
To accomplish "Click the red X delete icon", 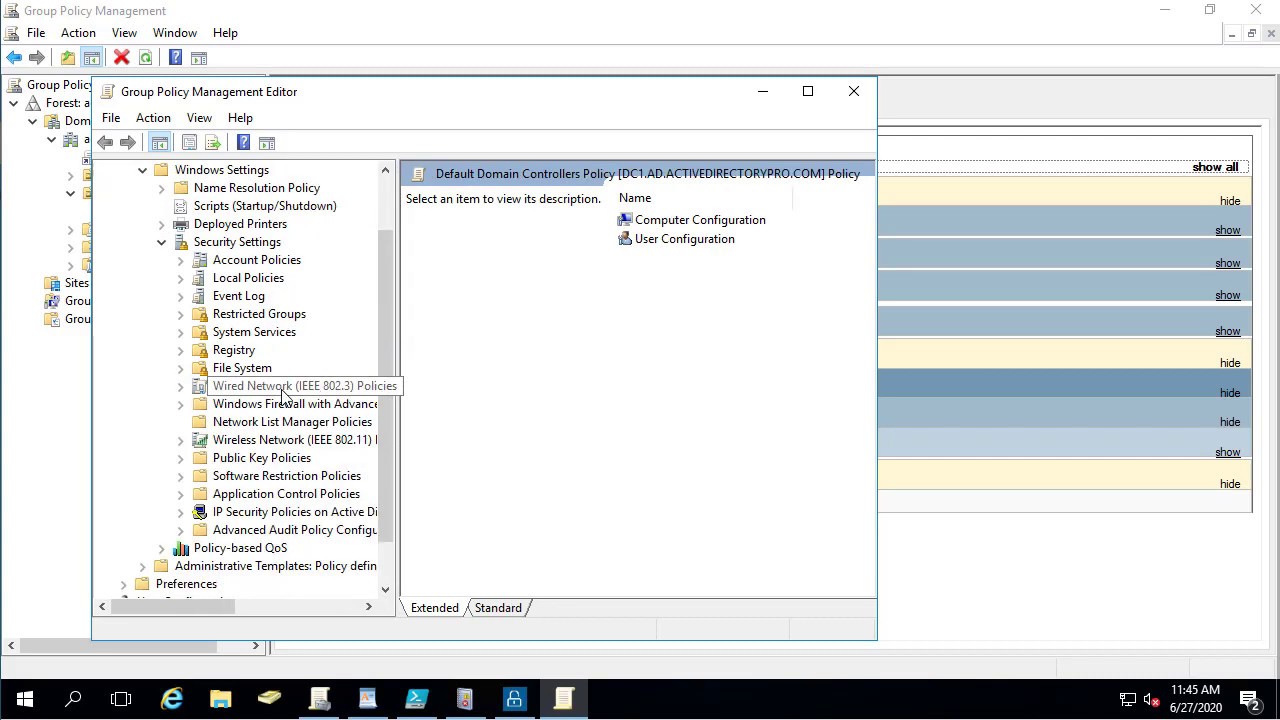I will click(121, 58).
